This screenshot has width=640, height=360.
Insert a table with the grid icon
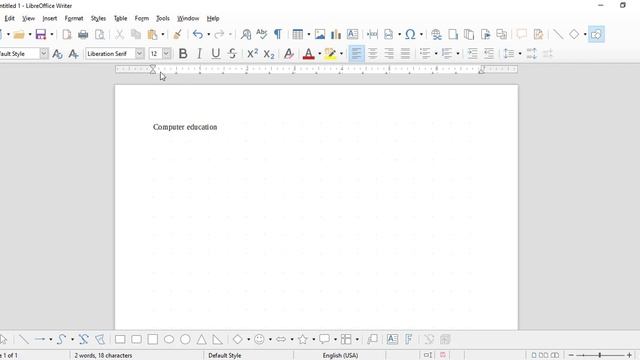pos(298,34)
